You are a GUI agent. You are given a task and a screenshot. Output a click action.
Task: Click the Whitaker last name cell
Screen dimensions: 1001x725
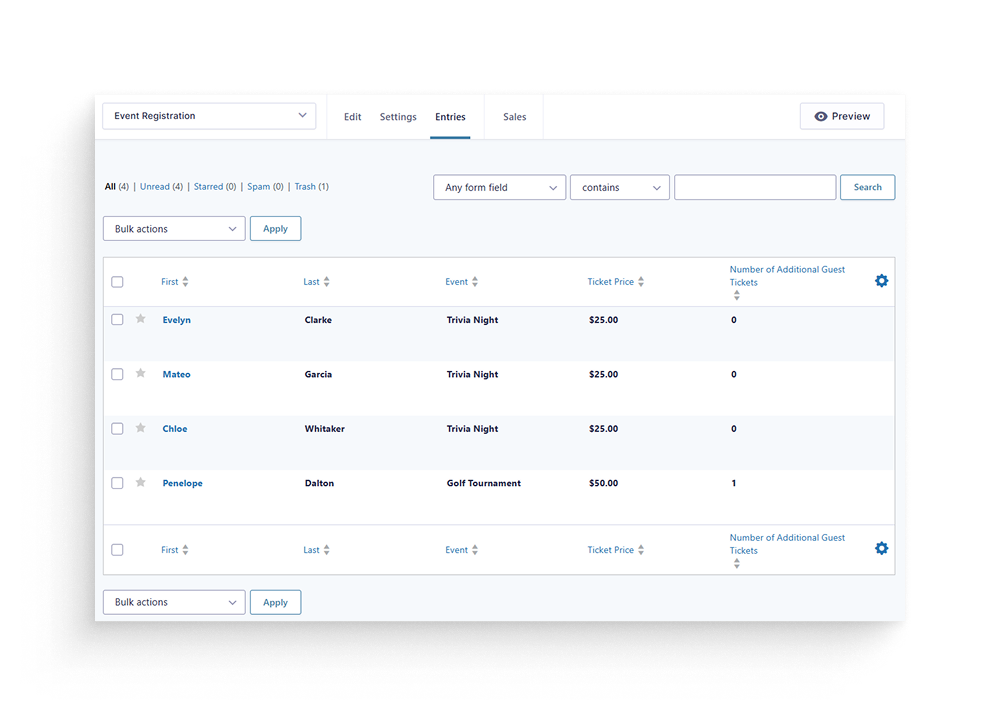pyautogui.click(x=324, y=428)
